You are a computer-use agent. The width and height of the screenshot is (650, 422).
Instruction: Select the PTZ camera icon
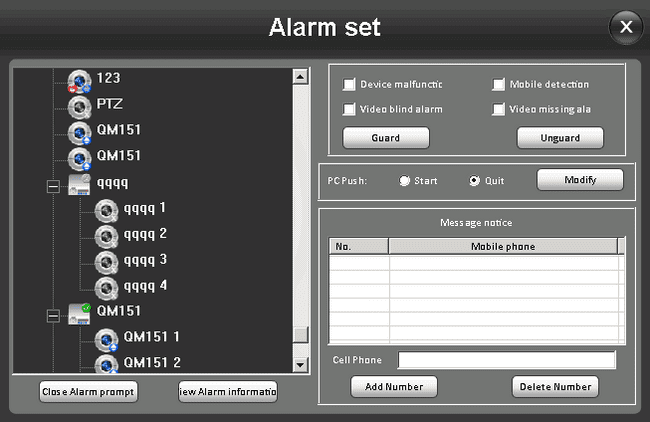click(x=80, y=105)
